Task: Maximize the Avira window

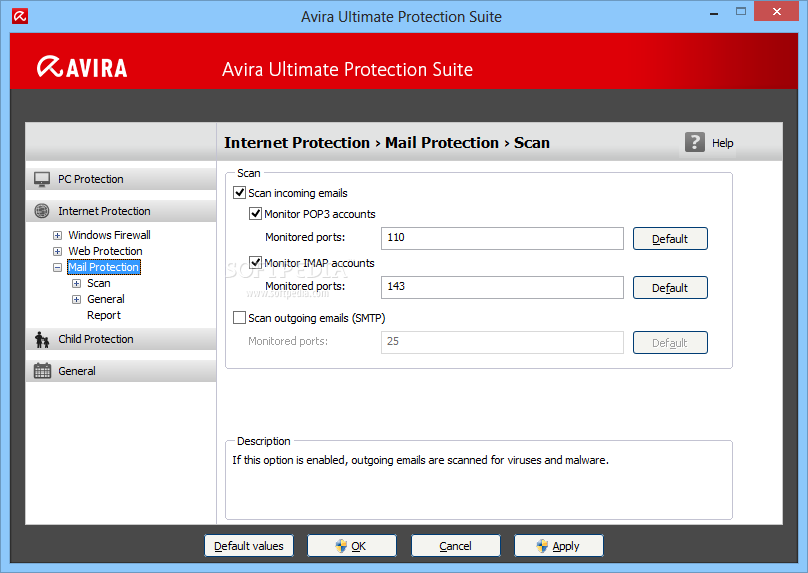Action: coord(740,11)
